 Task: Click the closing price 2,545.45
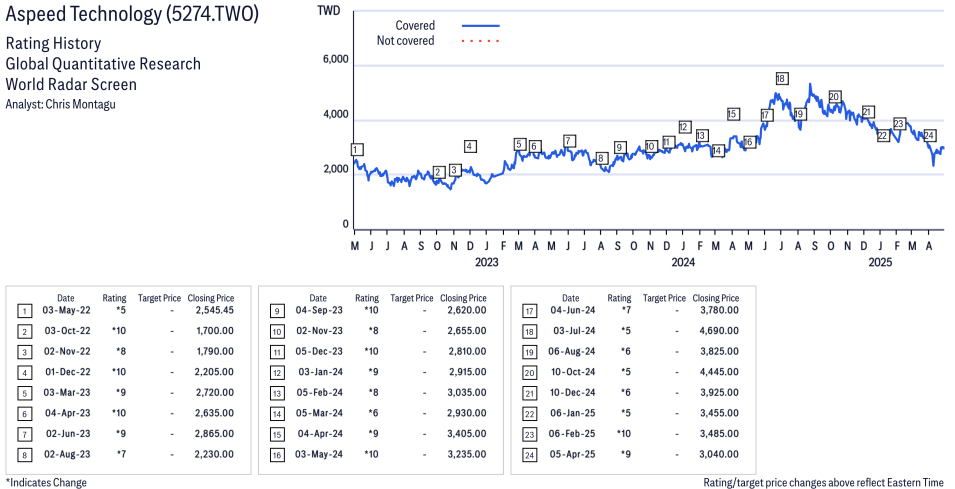pyautogui.click(x=215, y=310)
